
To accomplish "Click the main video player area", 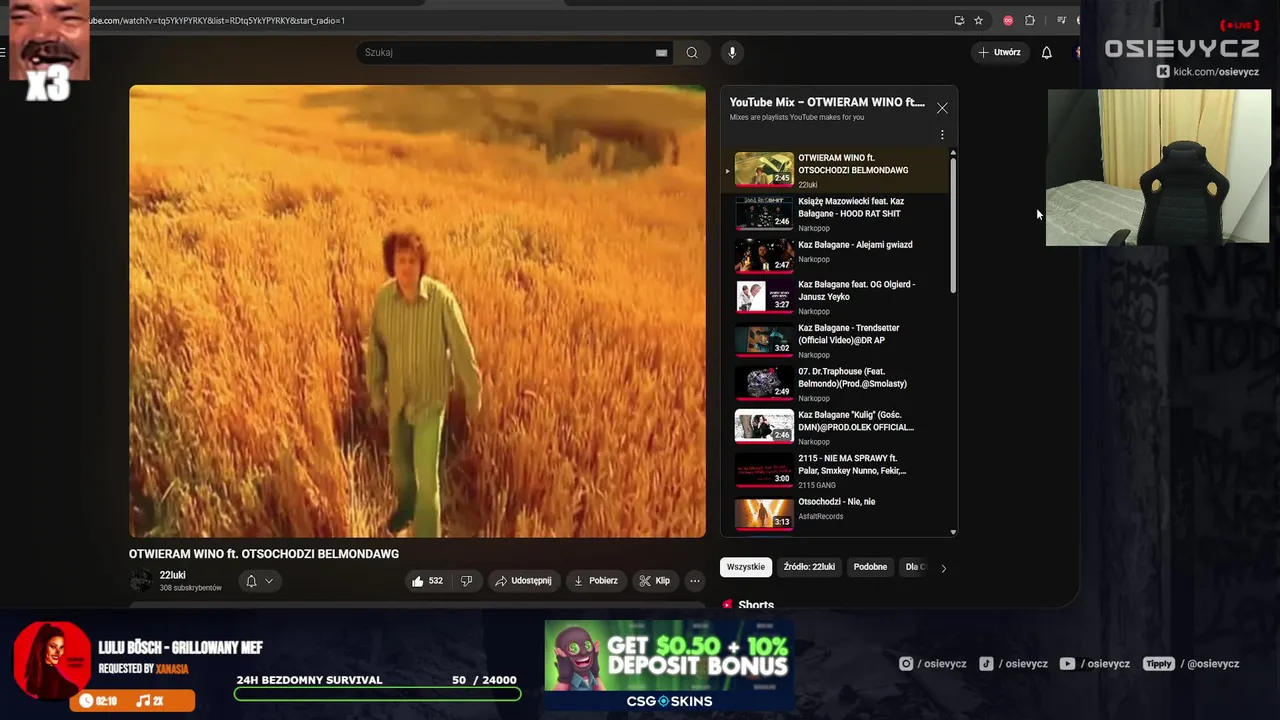I will (x=417, y=311).
